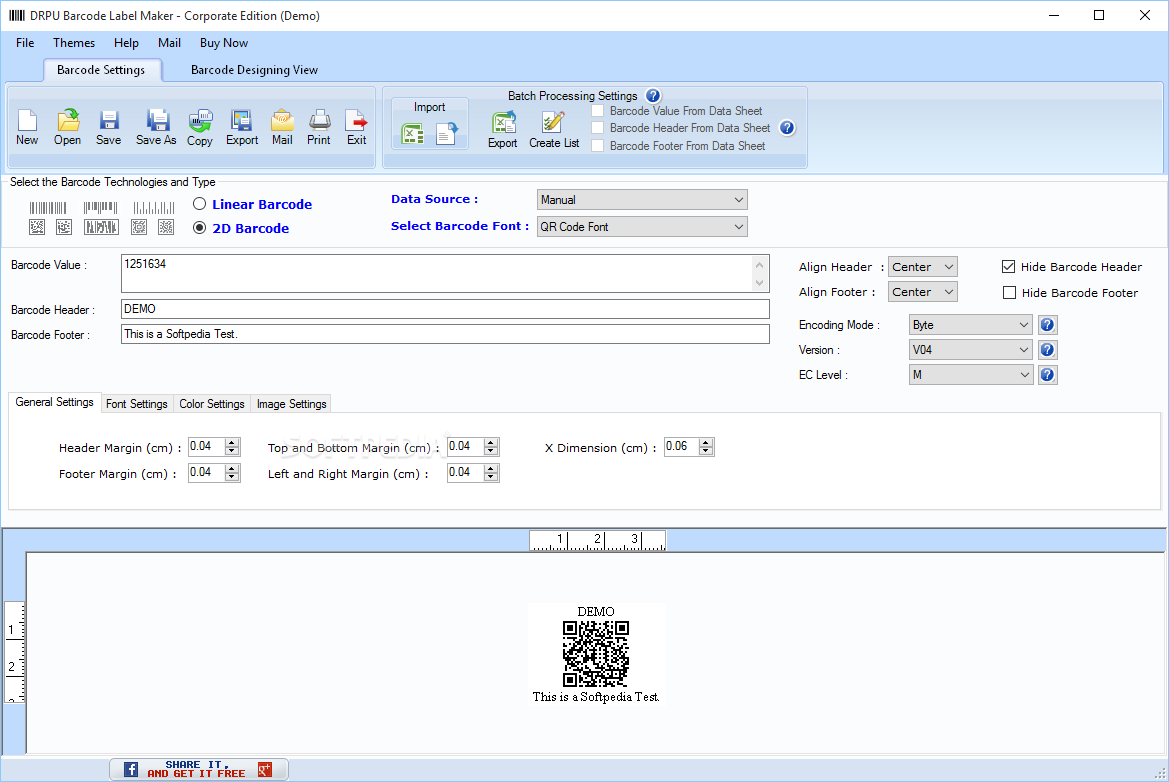This screenshot has height=782, width=1169.
Task: Open help icon for Version
Action: [x=1047, y=350]
